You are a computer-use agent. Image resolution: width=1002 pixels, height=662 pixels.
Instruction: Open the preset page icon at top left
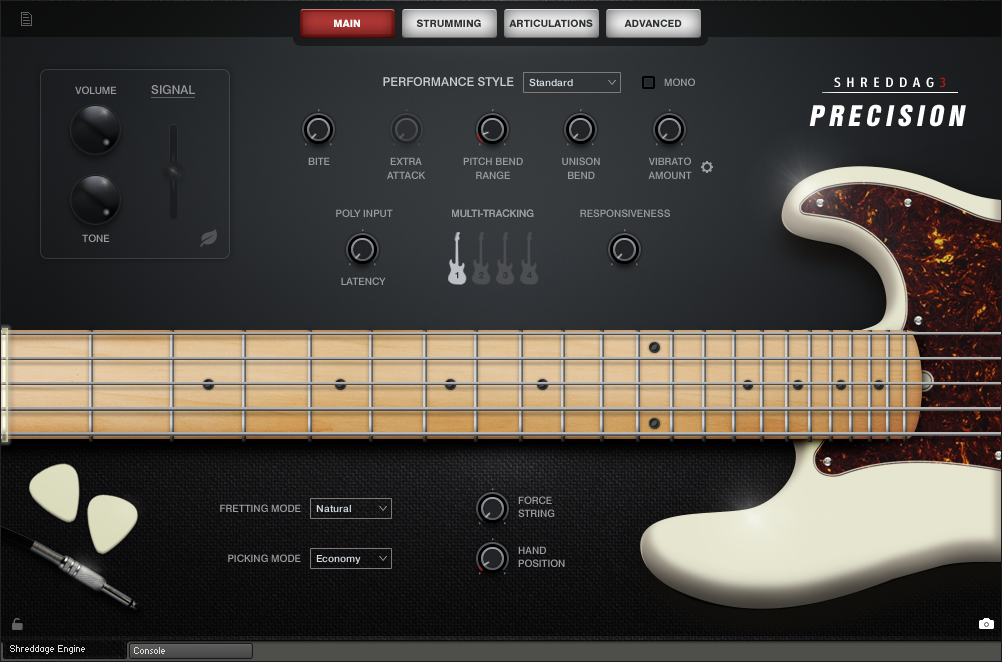coord(26,17)
